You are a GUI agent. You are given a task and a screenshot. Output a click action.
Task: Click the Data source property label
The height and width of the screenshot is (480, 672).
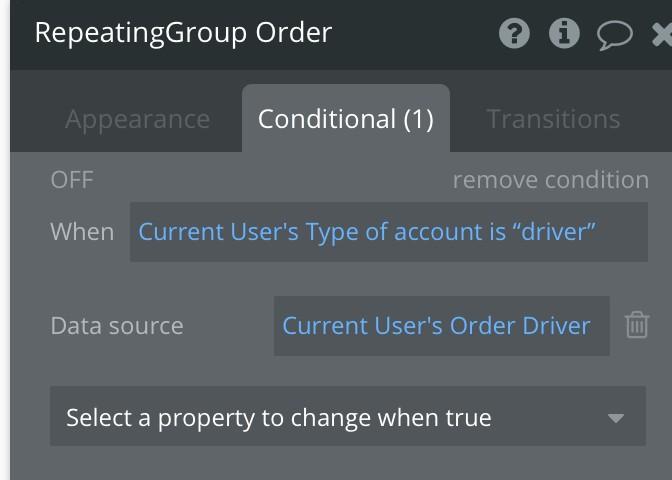tap(117, 326)
